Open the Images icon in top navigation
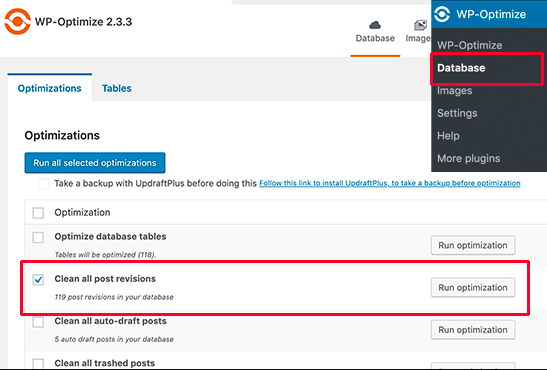Viewport: 547px width, 370px height. (x=418, y=31)
